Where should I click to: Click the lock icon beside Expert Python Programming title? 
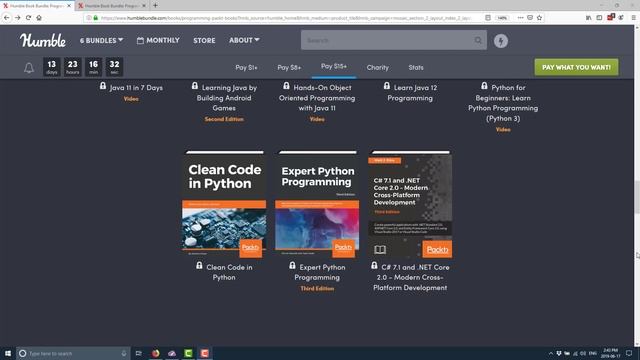point(292,266)
